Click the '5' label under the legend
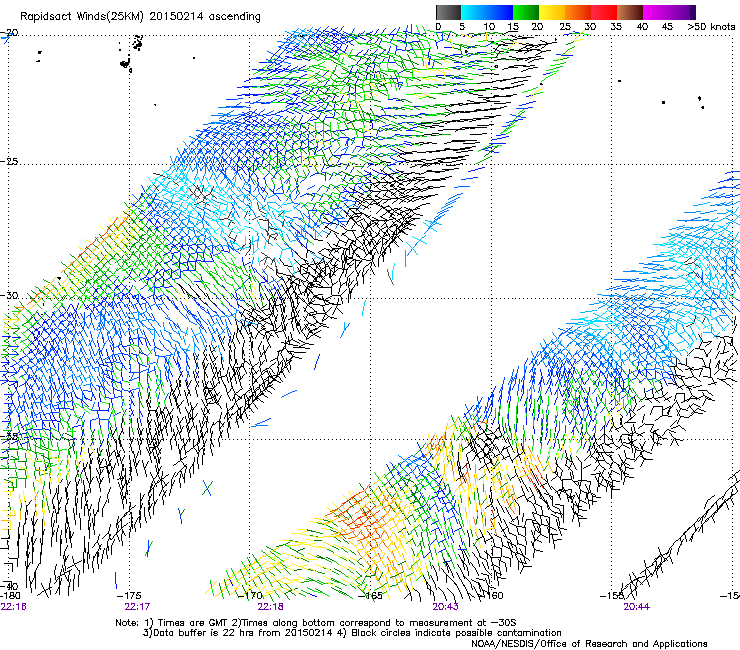Image resolution: width=740 pixels, height=650 pixels. [x=462, y=26]
